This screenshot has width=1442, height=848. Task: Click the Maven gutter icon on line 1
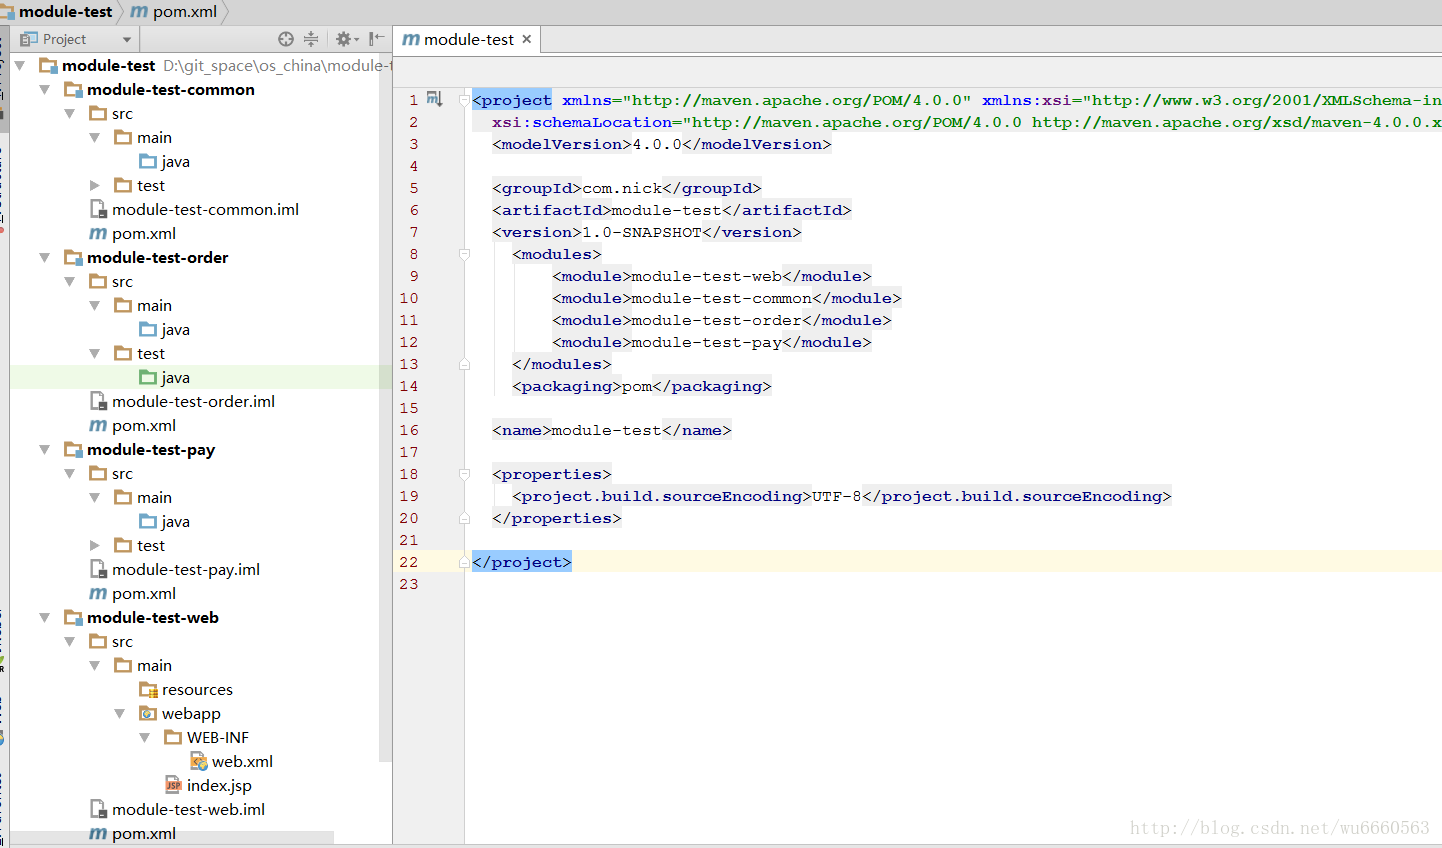click(x=434, y=99)
